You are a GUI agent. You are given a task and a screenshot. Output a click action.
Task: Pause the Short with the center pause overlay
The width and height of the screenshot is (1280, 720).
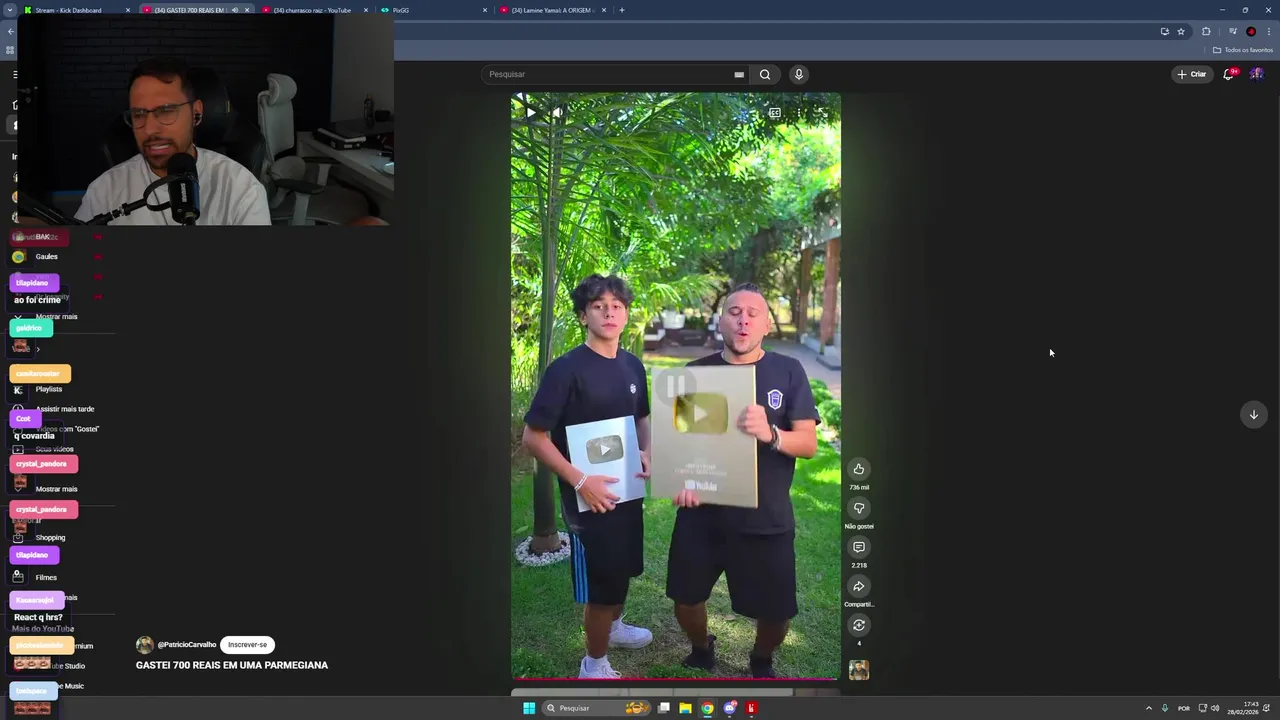tap(676, 385)
